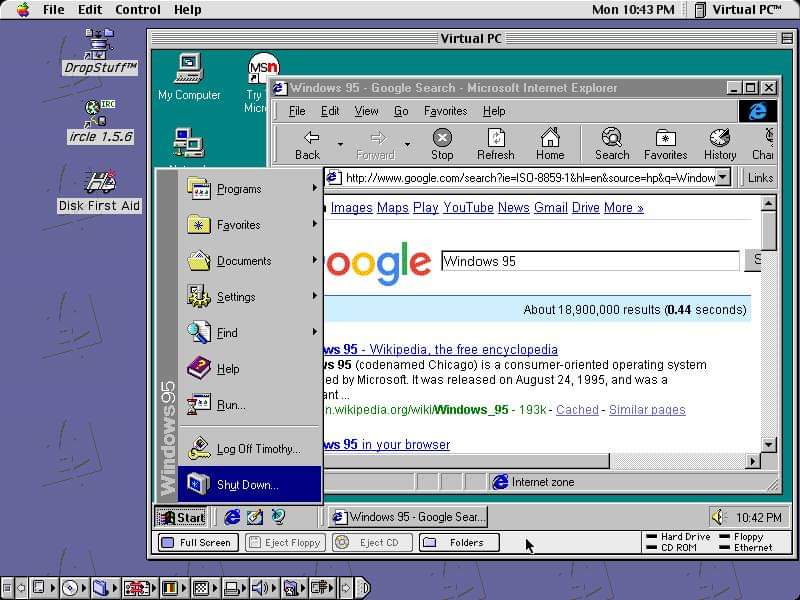Screen dimensions: 800x600
Task: Expand the Programs submenu in Start menu
Action: pyautogui.click(x=250, y=189)
